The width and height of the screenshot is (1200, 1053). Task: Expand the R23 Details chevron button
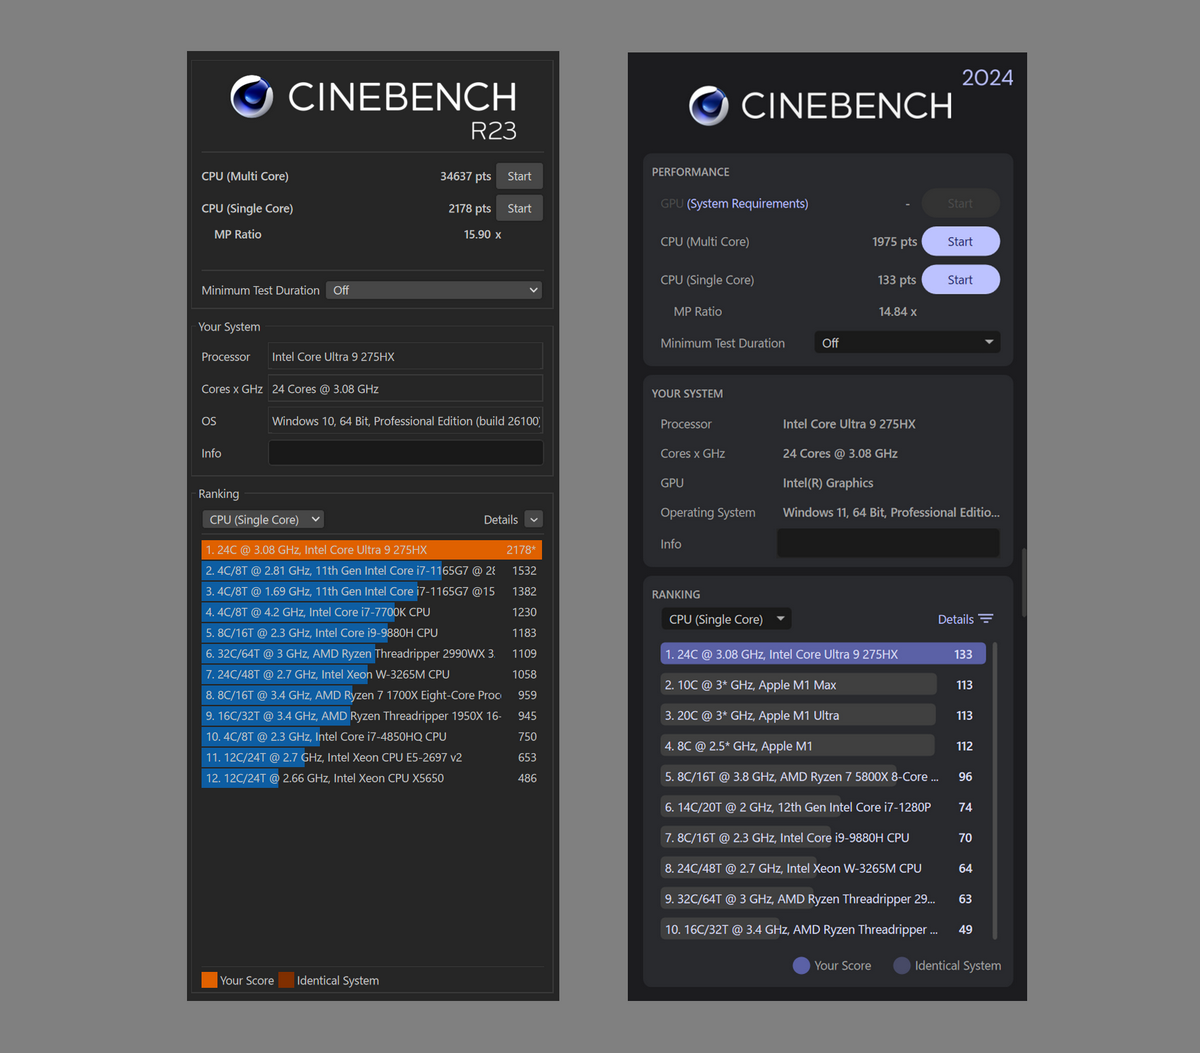pyautogui.click(x=534, y=519)
